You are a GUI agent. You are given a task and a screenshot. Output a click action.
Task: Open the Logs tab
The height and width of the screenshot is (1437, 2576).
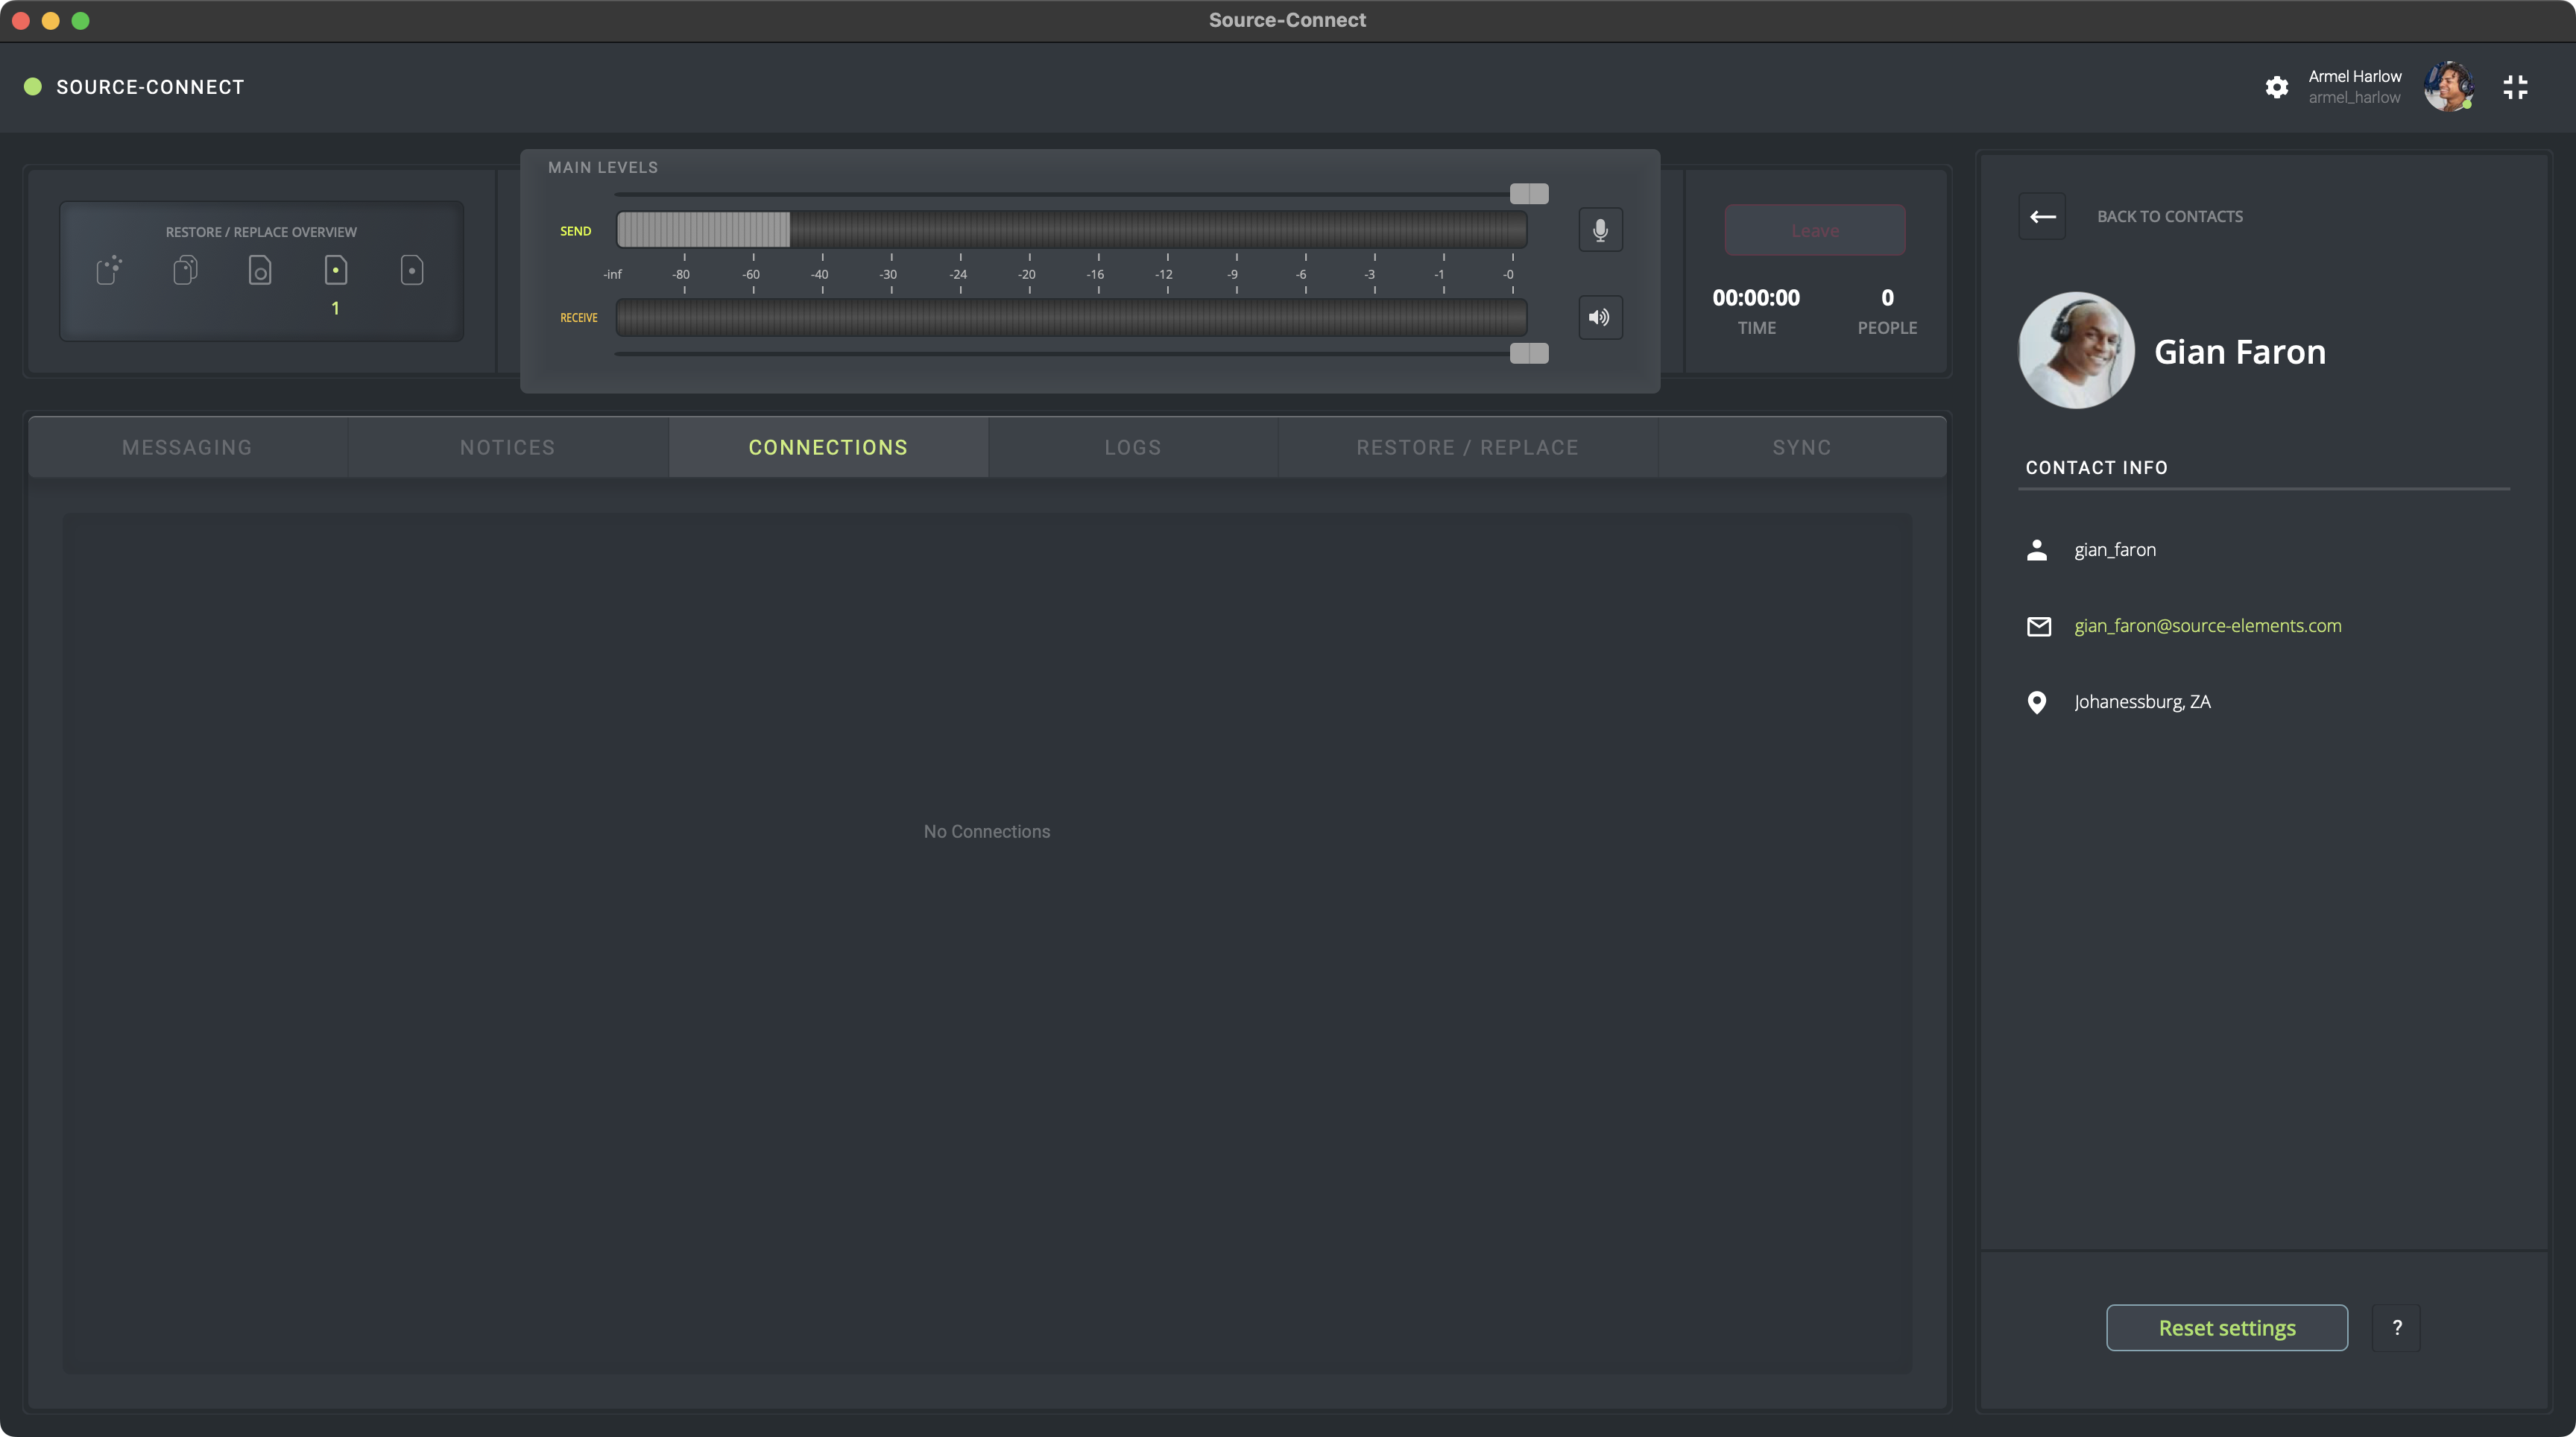click(1133, 447)
